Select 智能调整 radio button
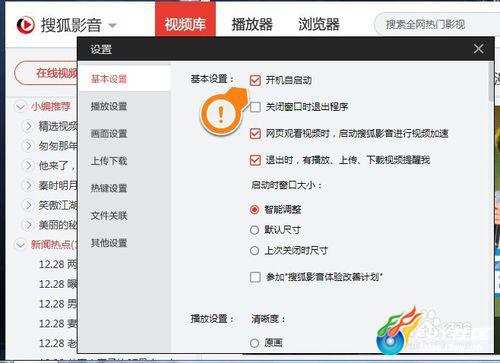Screen dimensions: 500x363 (254, 209)
